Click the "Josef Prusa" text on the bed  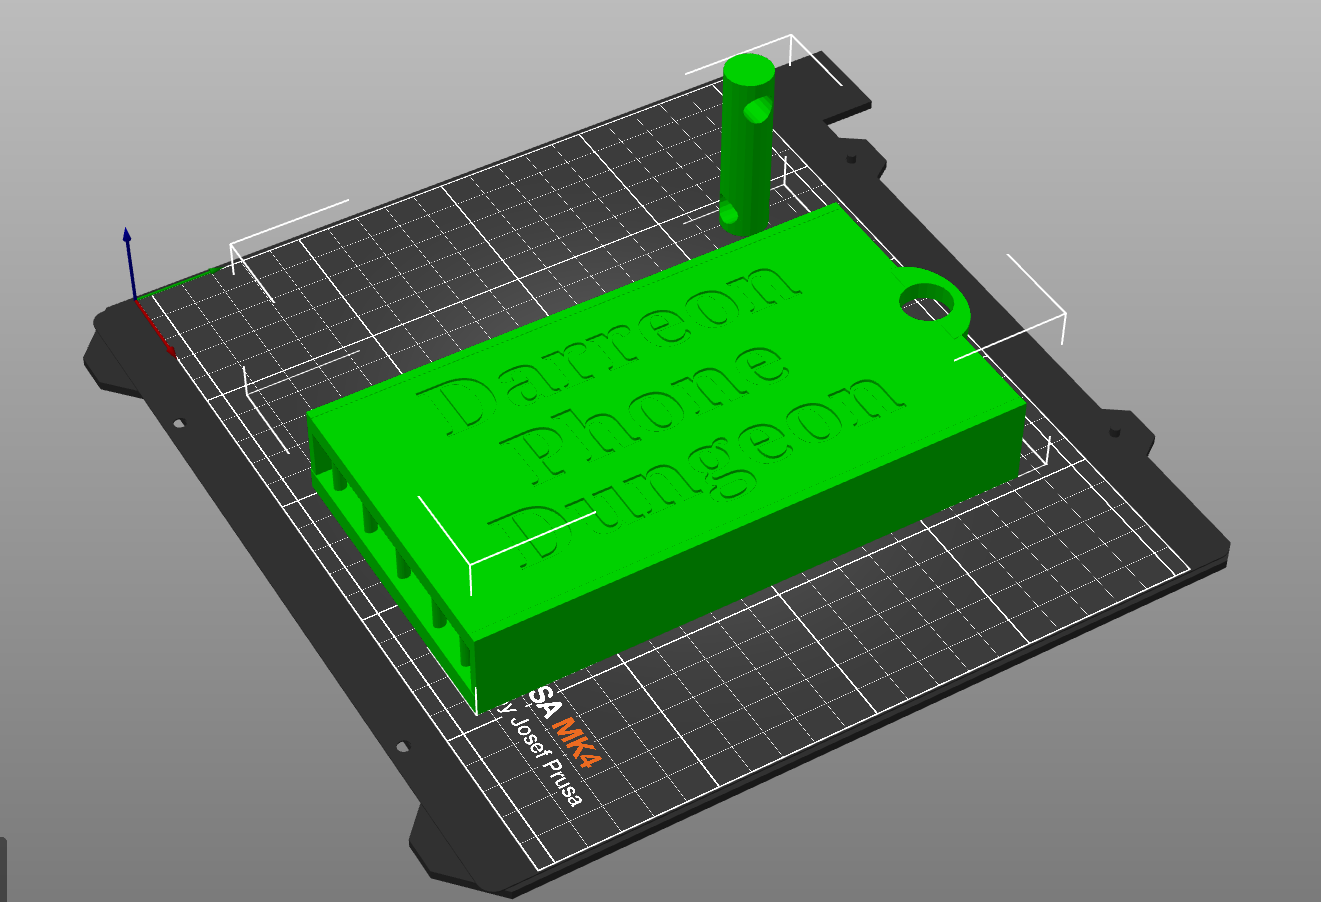click(x=544, y=759)
